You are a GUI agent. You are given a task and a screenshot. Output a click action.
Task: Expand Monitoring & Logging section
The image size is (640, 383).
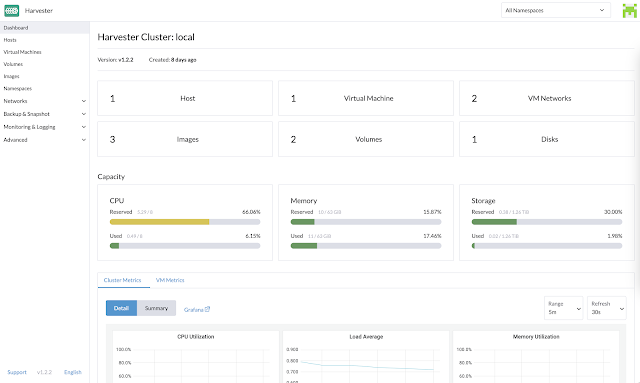(x=44, y=127)
